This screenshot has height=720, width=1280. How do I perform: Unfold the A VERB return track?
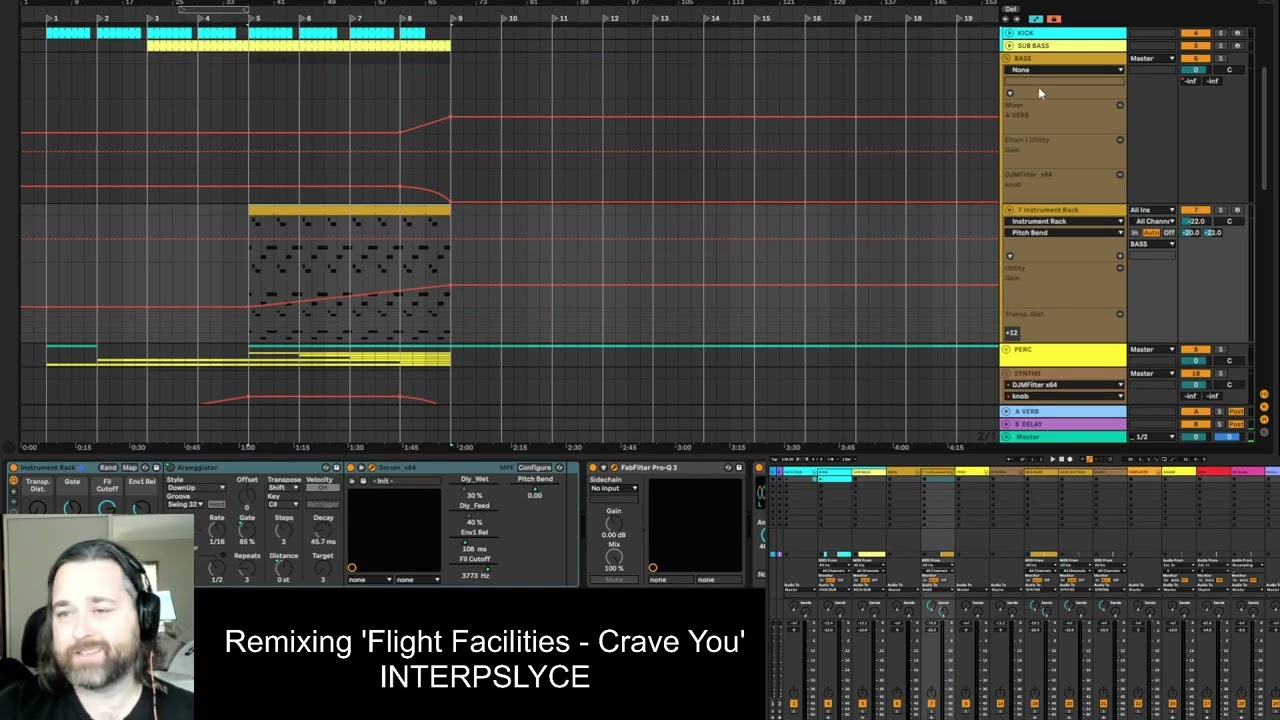1006,411
